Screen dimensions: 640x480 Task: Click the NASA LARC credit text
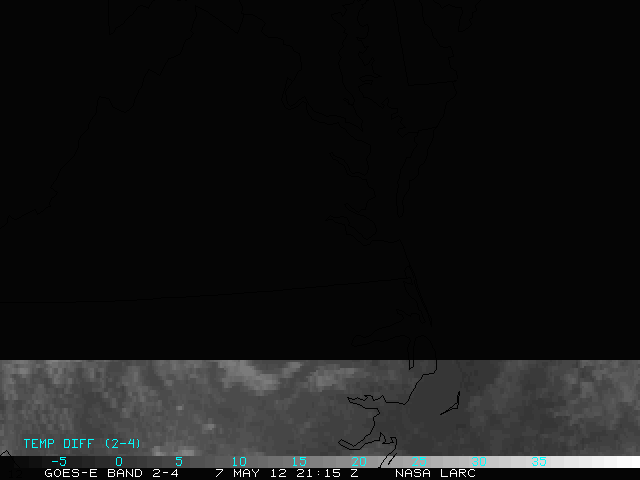point(435,473)
